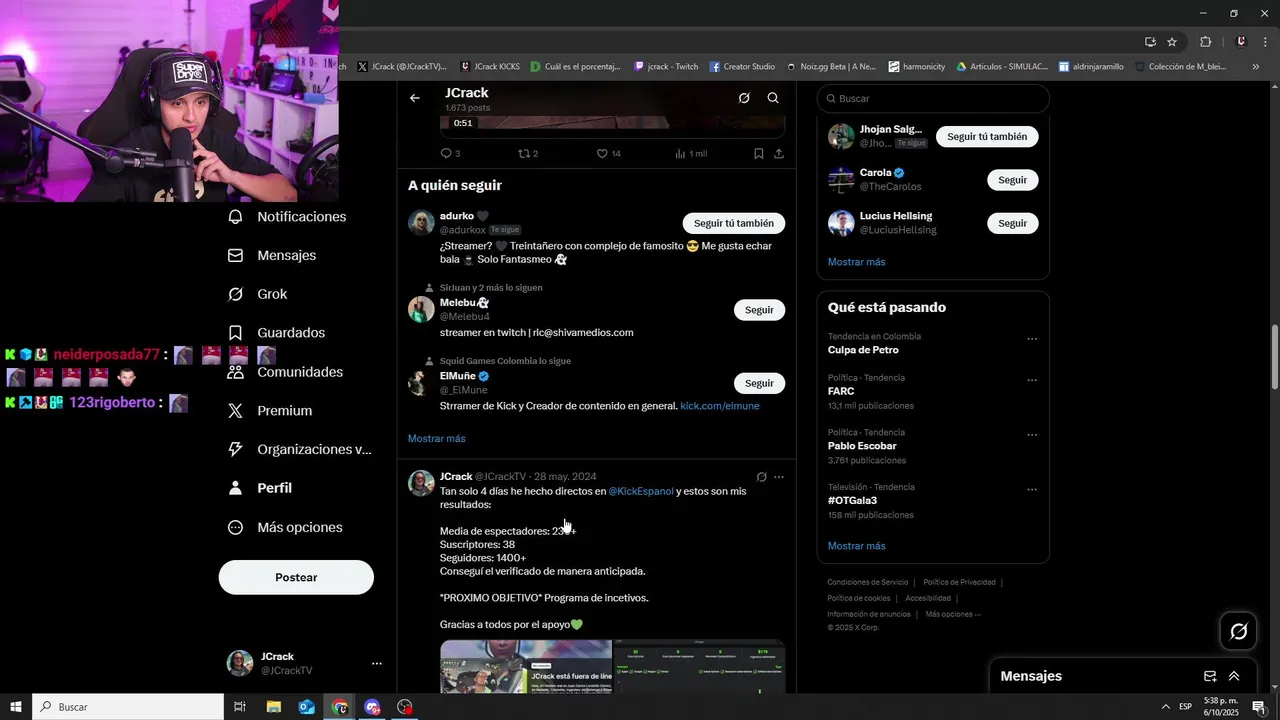Screen dimensions: 1280x720
Task: Open the floating Grok button
Action: coord(1239,631)
